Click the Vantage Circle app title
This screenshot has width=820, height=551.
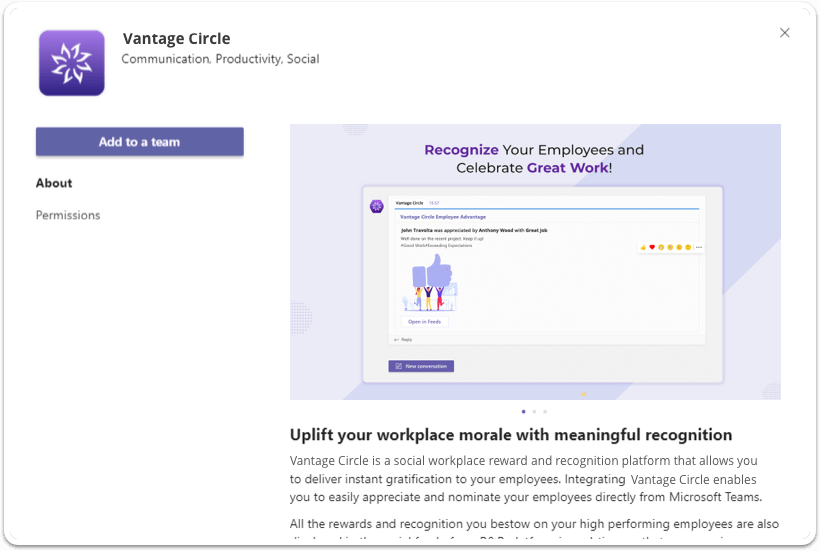176,39
